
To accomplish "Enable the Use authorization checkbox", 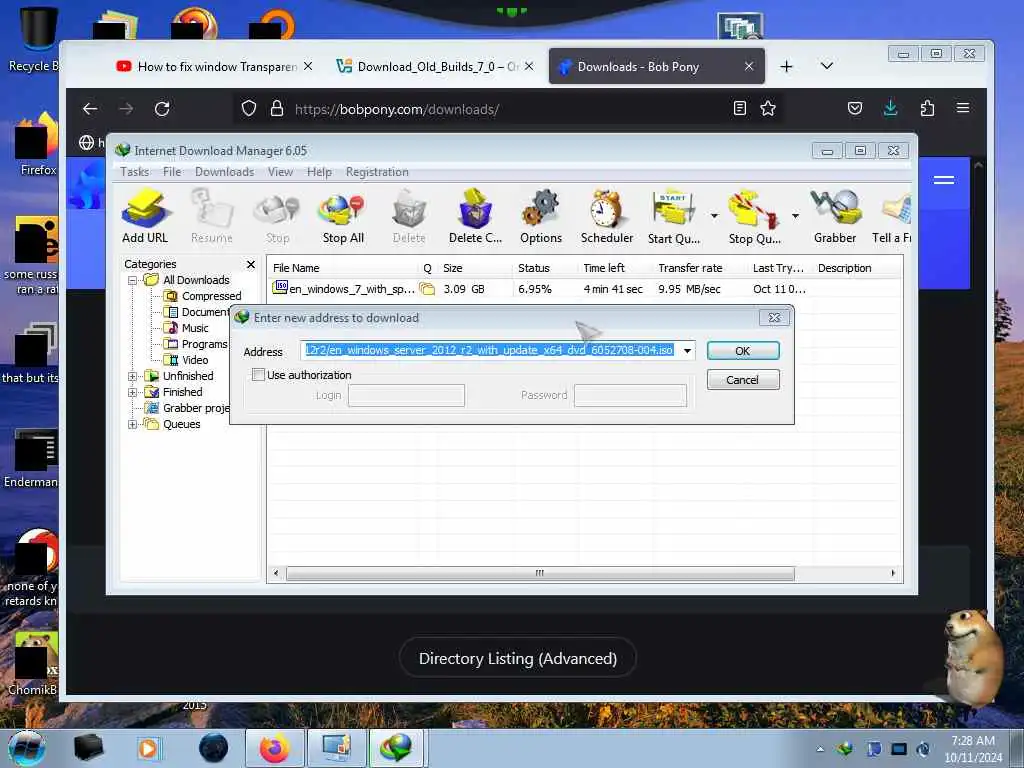I will tap(259, 375).
